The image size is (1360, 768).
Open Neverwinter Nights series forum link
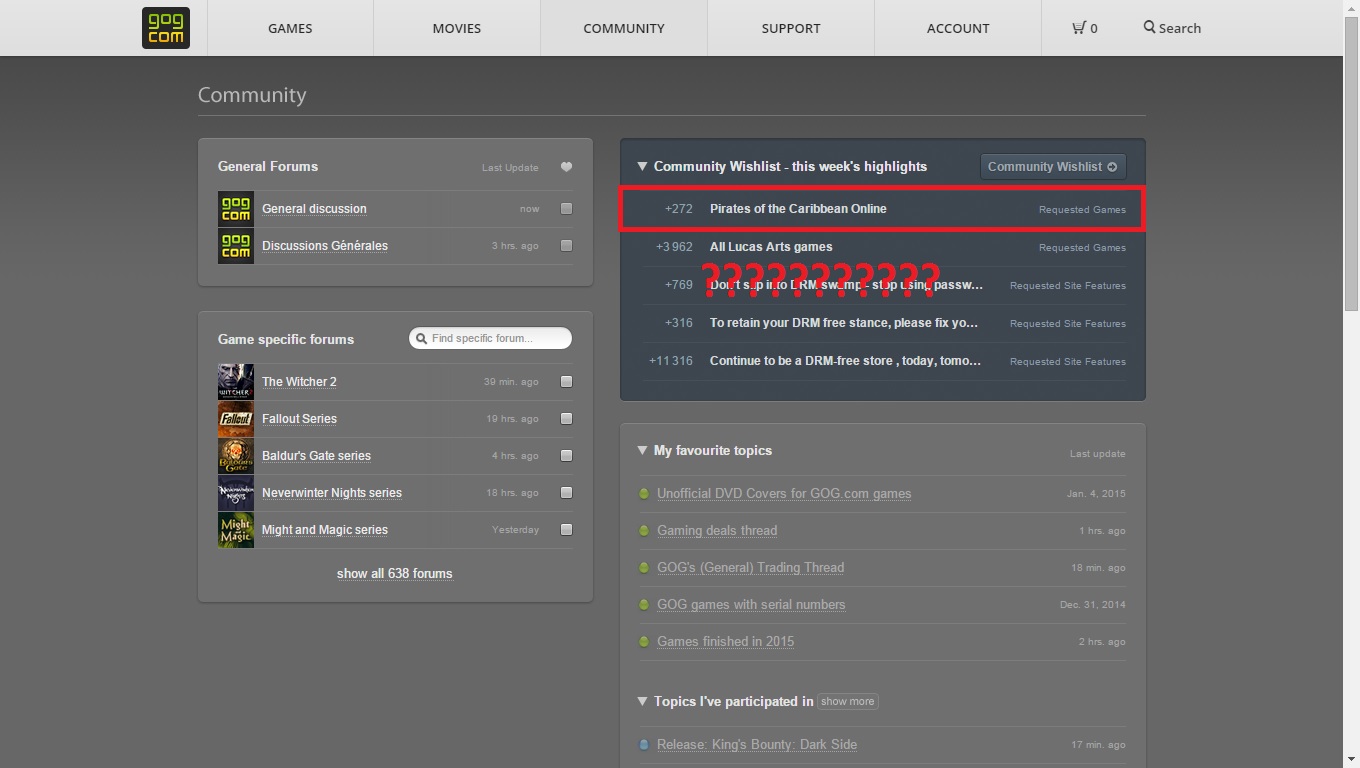coord(332,493)
